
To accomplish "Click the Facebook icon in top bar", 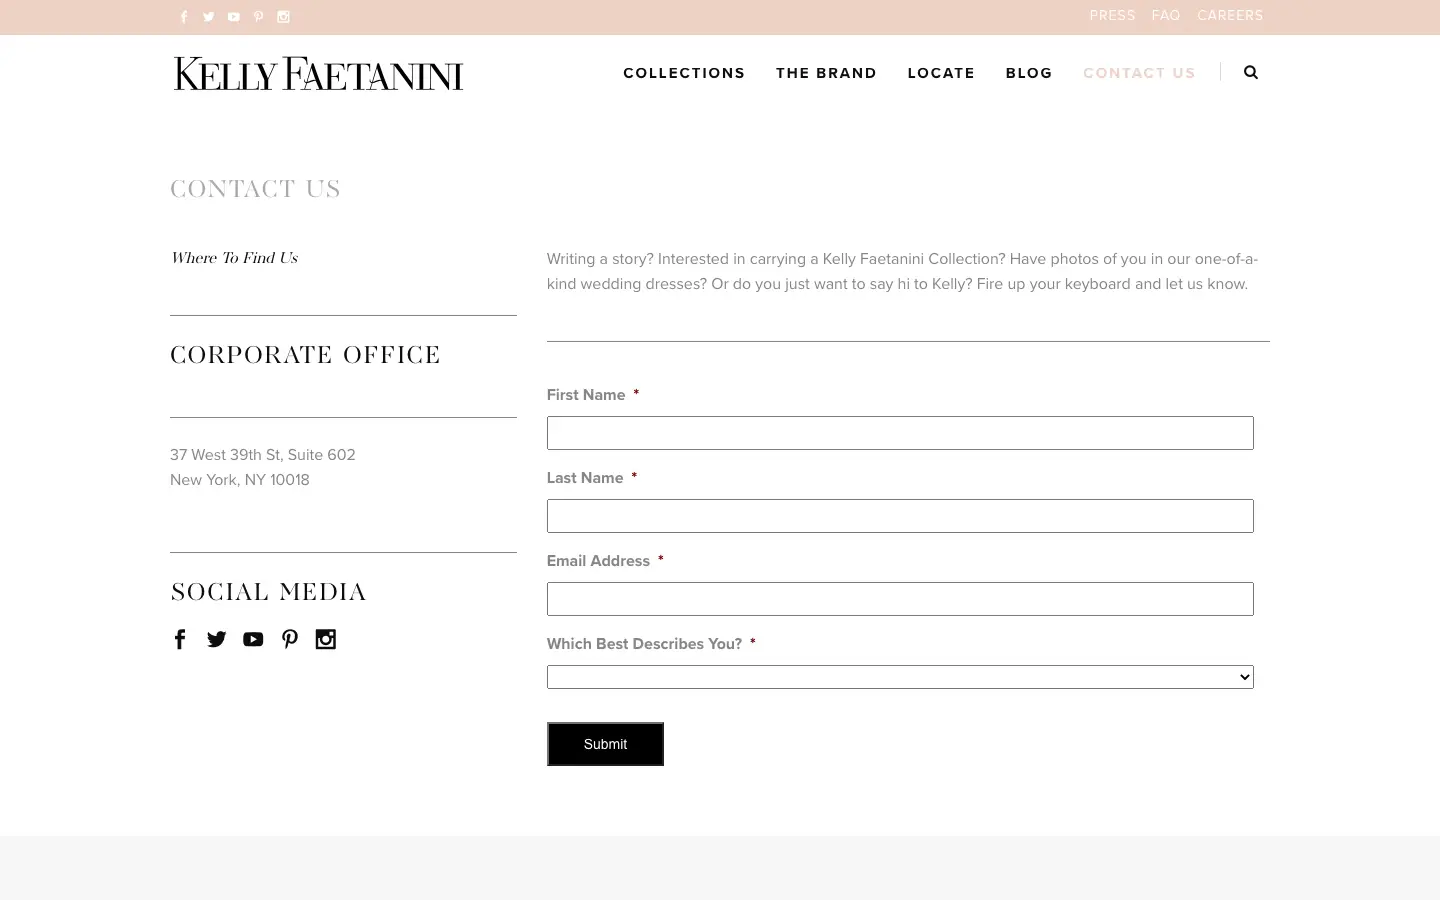I will click(184, 17).
